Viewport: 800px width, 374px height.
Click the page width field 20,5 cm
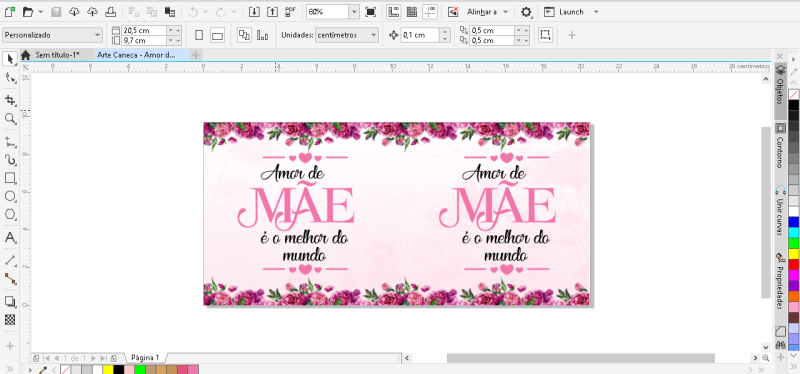144,31
